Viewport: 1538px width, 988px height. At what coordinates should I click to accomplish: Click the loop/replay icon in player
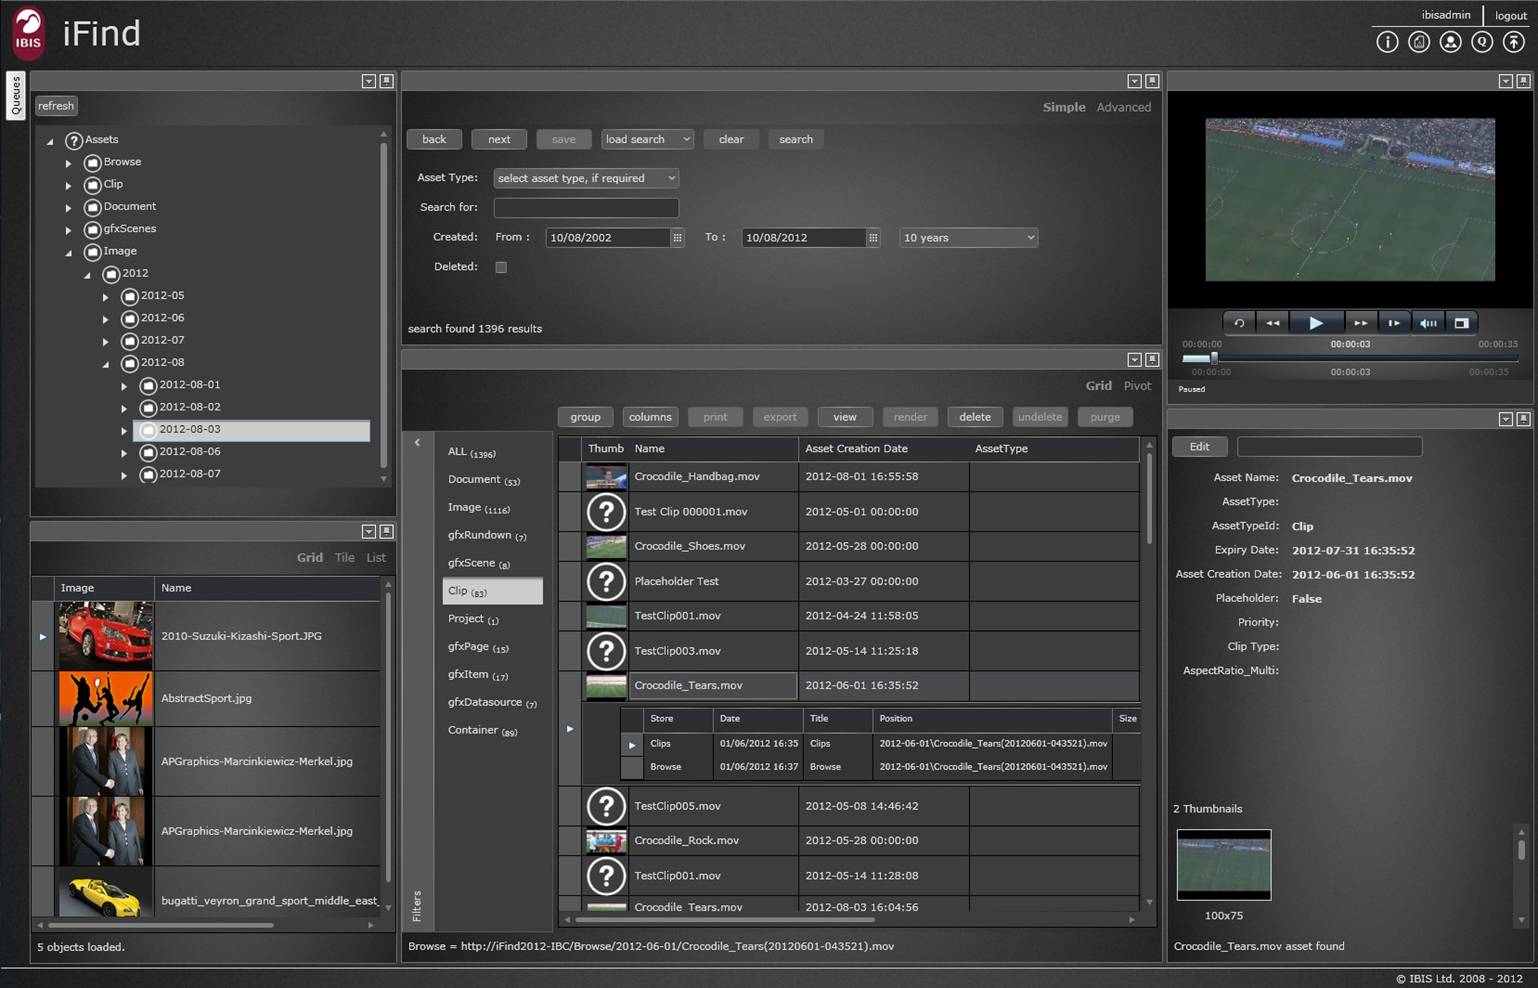(1239, 323)
